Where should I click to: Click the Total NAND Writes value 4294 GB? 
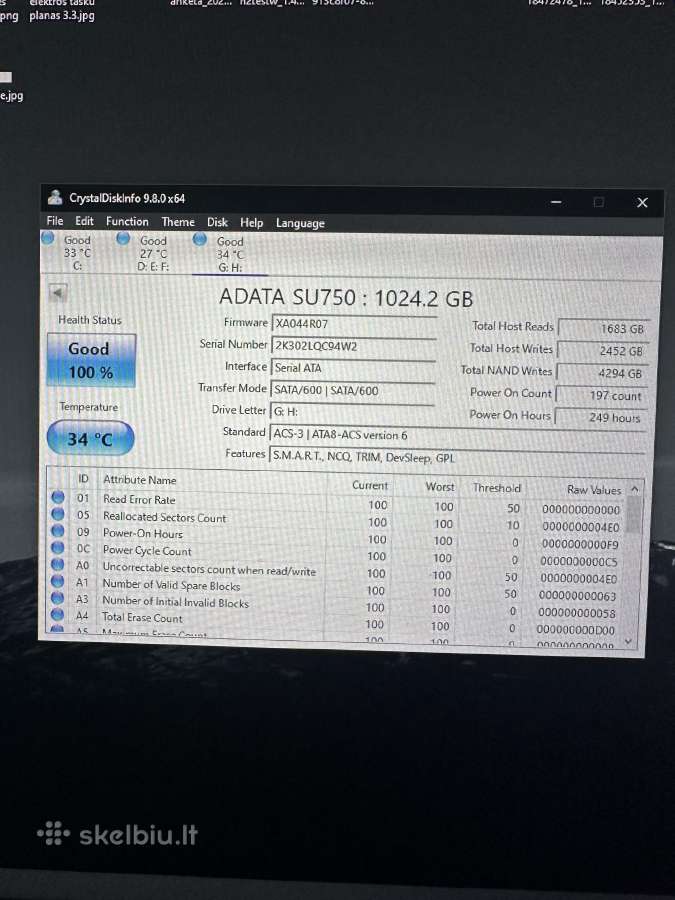[602, 373]
